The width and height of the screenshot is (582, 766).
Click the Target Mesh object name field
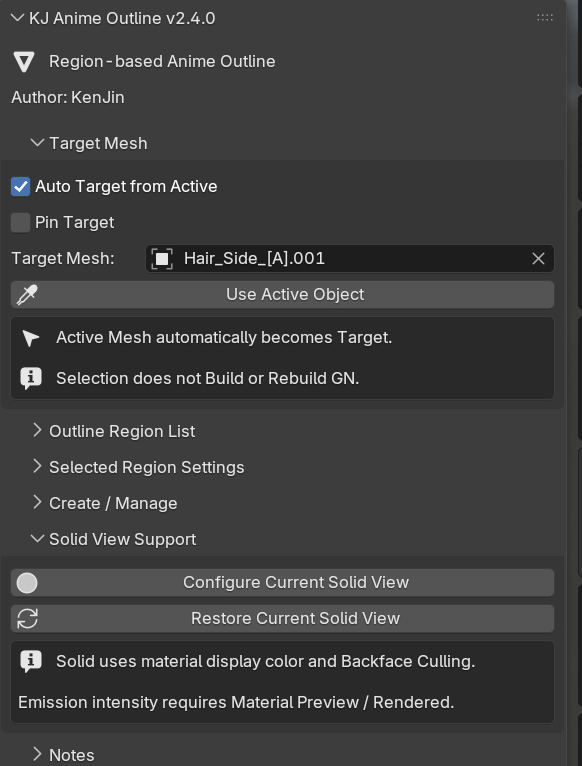pos(350,258)
